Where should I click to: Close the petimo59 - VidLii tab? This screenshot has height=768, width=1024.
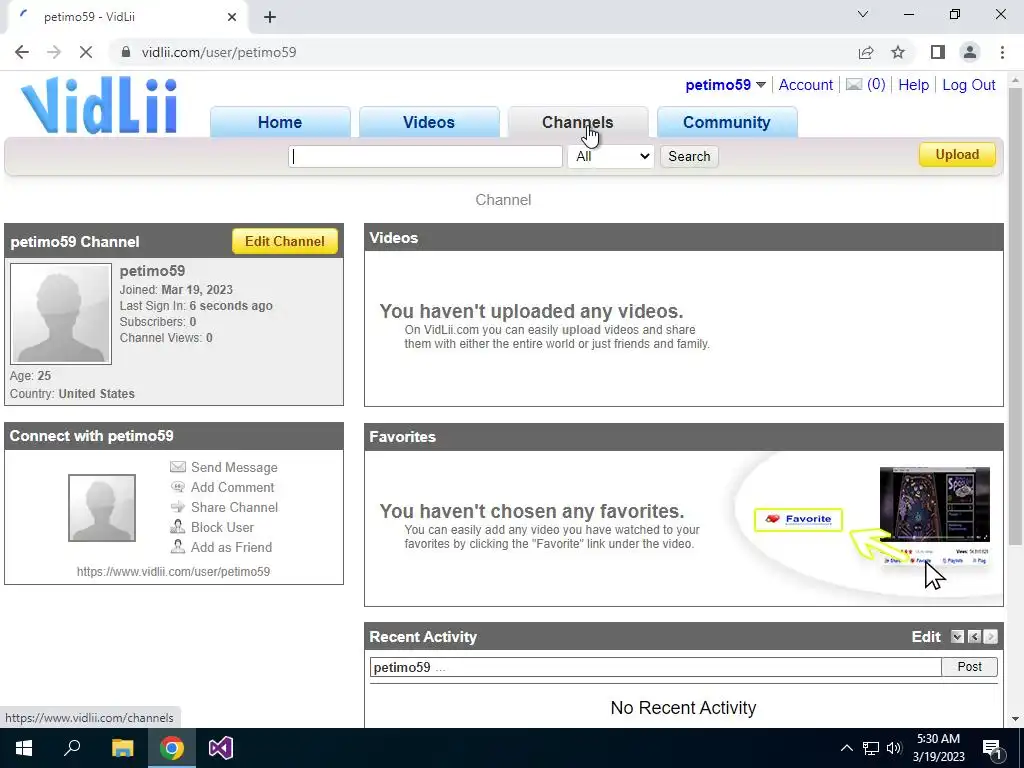pyautogui.click(x=232, y=17)
